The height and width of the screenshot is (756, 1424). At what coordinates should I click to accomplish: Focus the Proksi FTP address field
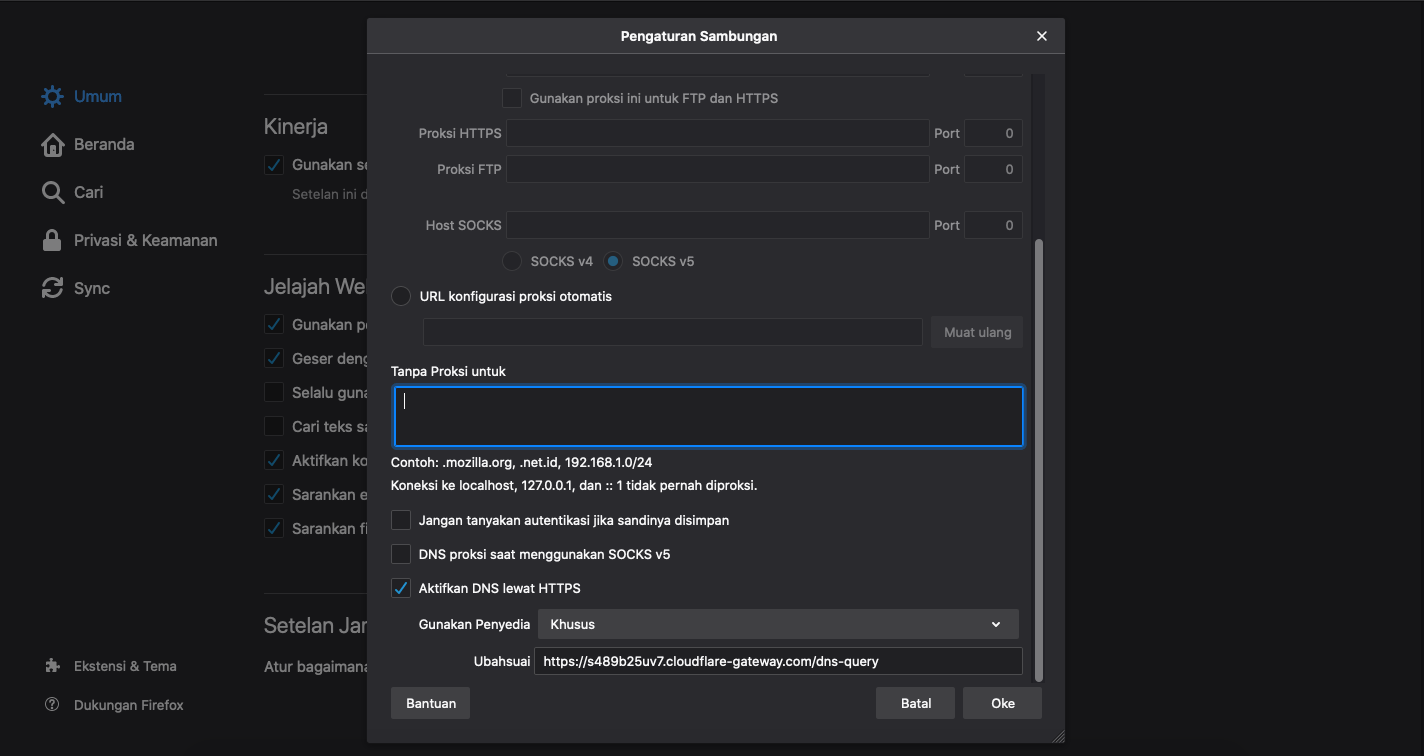(x=718, y=170)
